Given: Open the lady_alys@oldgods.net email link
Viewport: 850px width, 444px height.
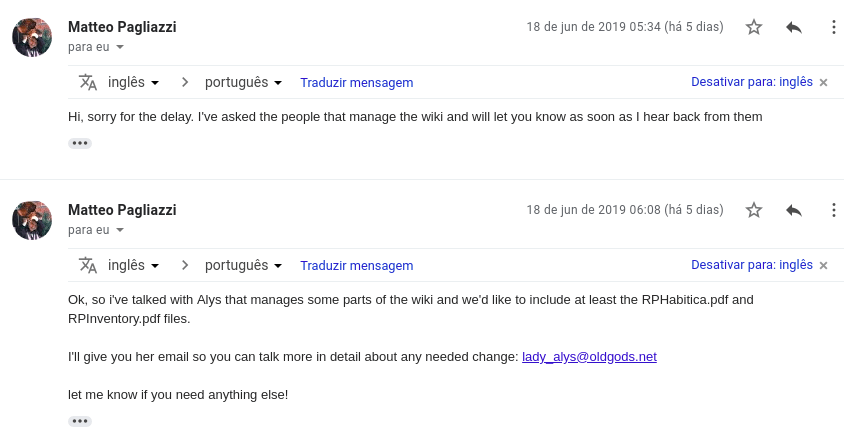Looking at the screenshot, I should click(589, 357).
